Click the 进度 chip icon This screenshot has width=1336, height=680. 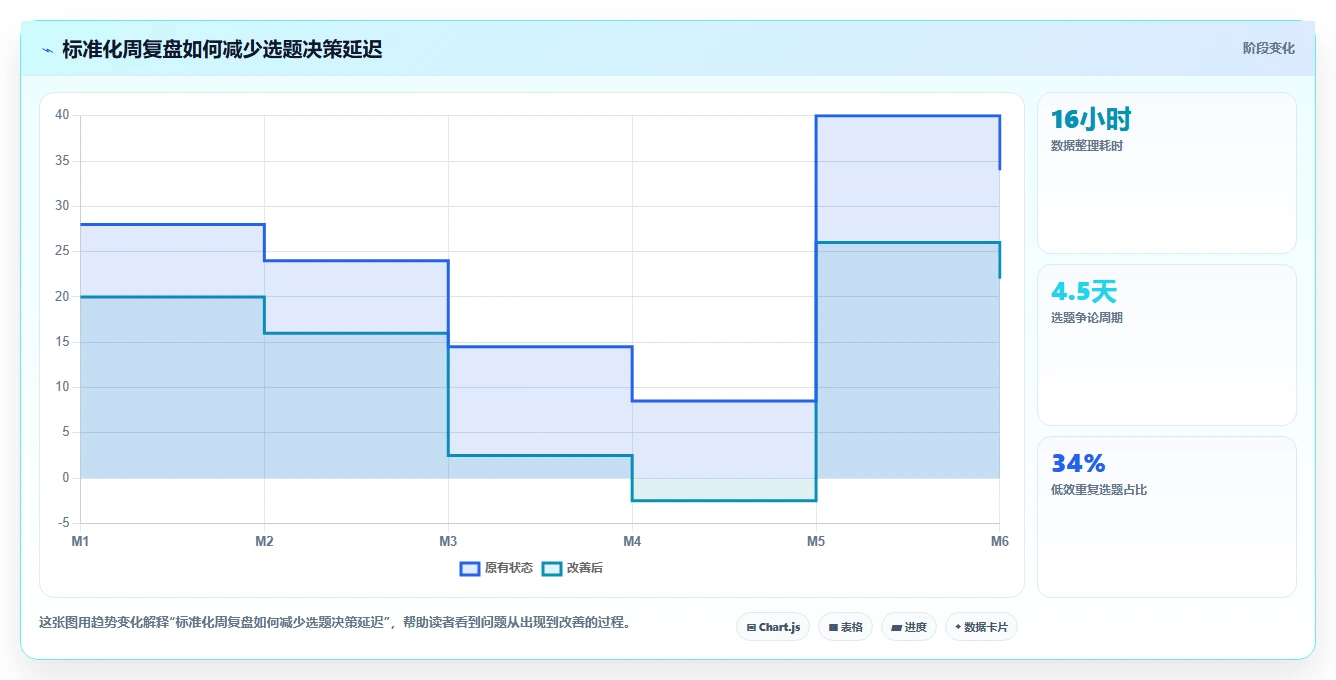896,628
